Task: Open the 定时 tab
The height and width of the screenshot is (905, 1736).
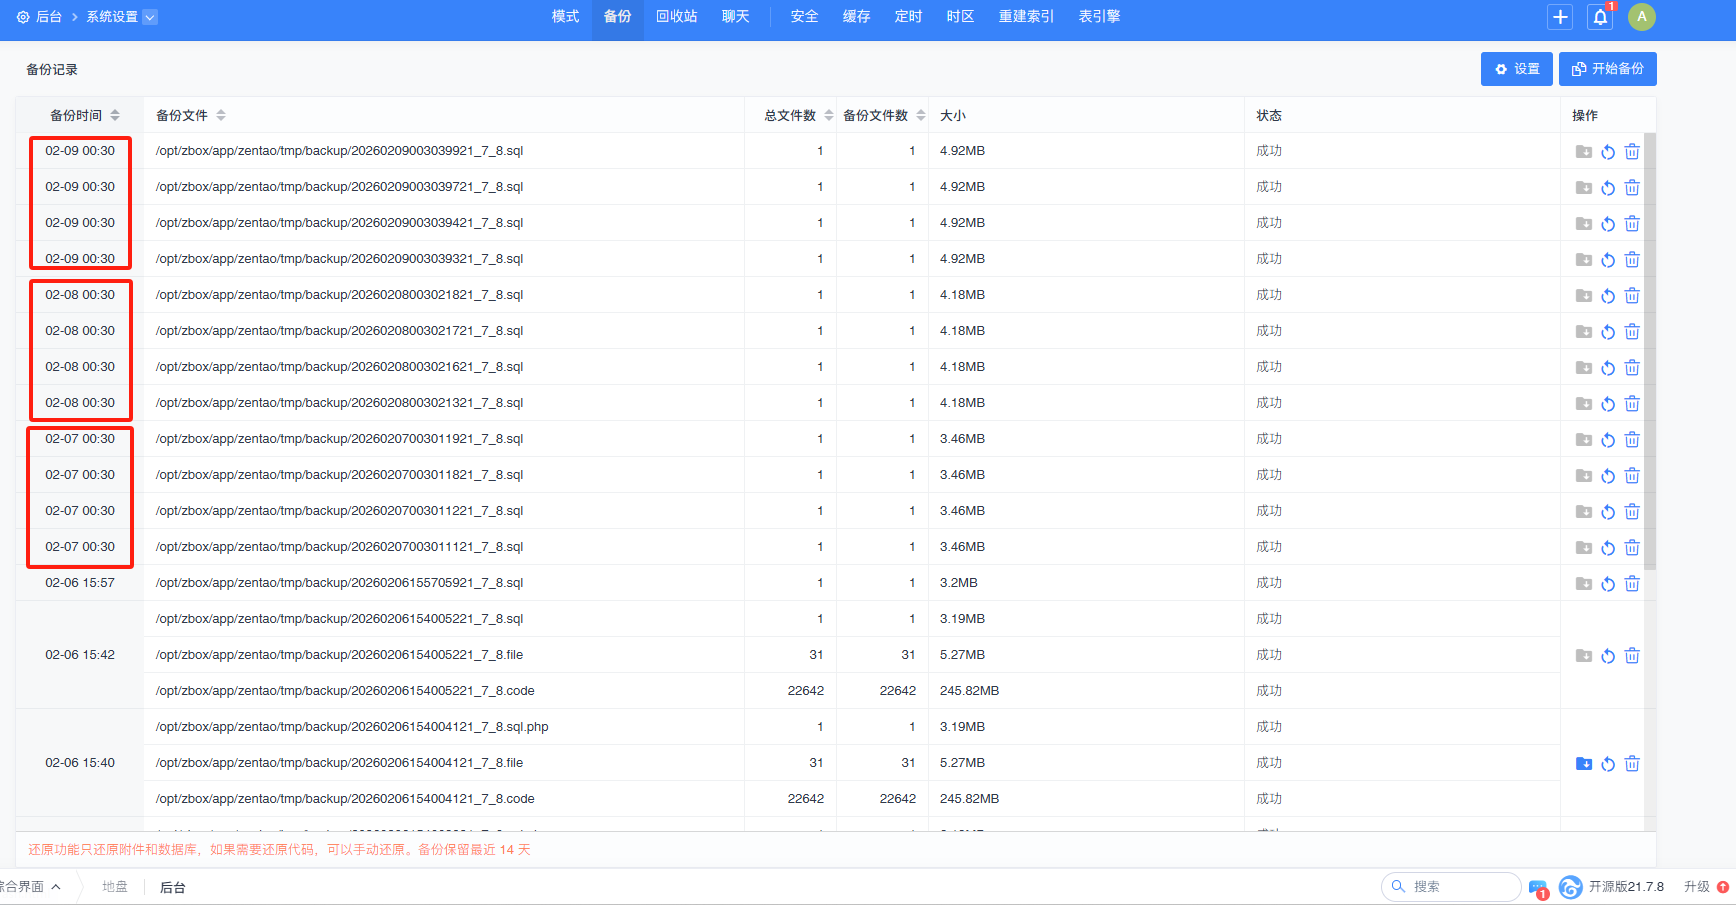Action: coord(908,17)
